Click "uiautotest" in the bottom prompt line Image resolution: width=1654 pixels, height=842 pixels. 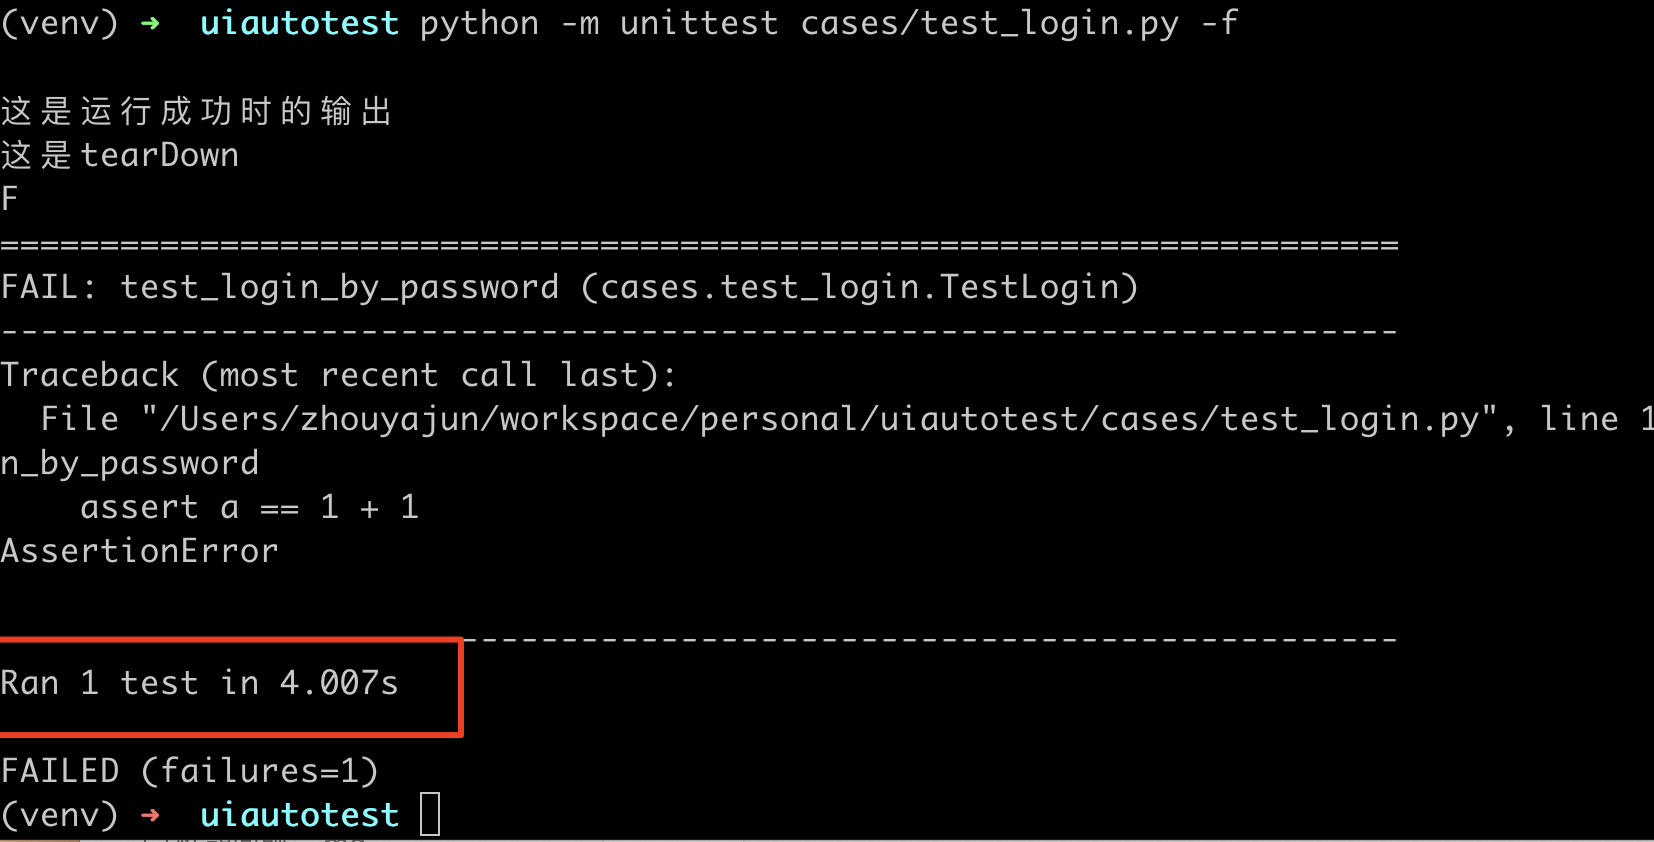coord(299,815)
